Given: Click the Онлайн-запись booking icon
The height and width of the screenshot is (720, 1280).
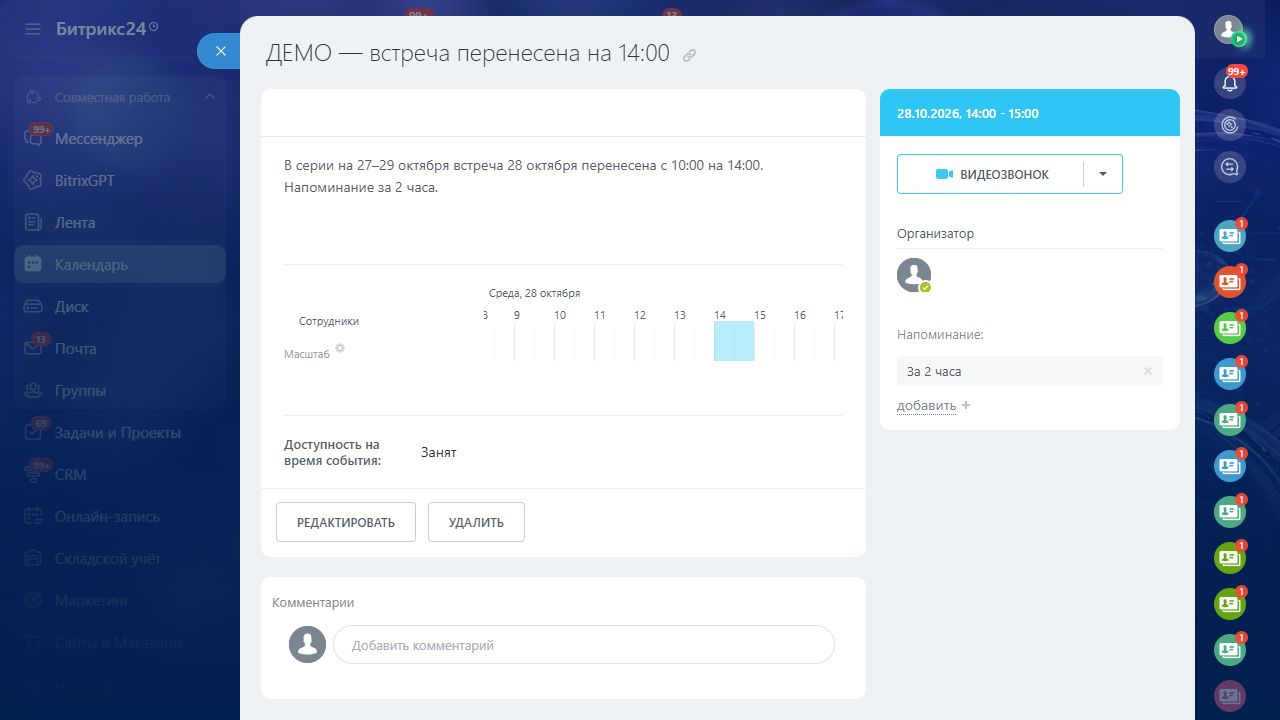Looking at the screenshot, I should point(33,517).
